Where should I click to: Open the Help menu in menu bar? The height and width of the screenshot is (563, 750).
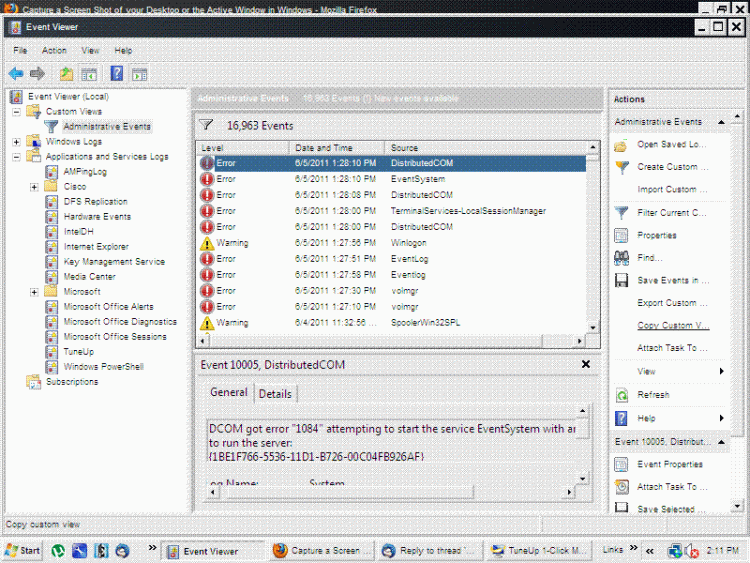tap(123, 51)
